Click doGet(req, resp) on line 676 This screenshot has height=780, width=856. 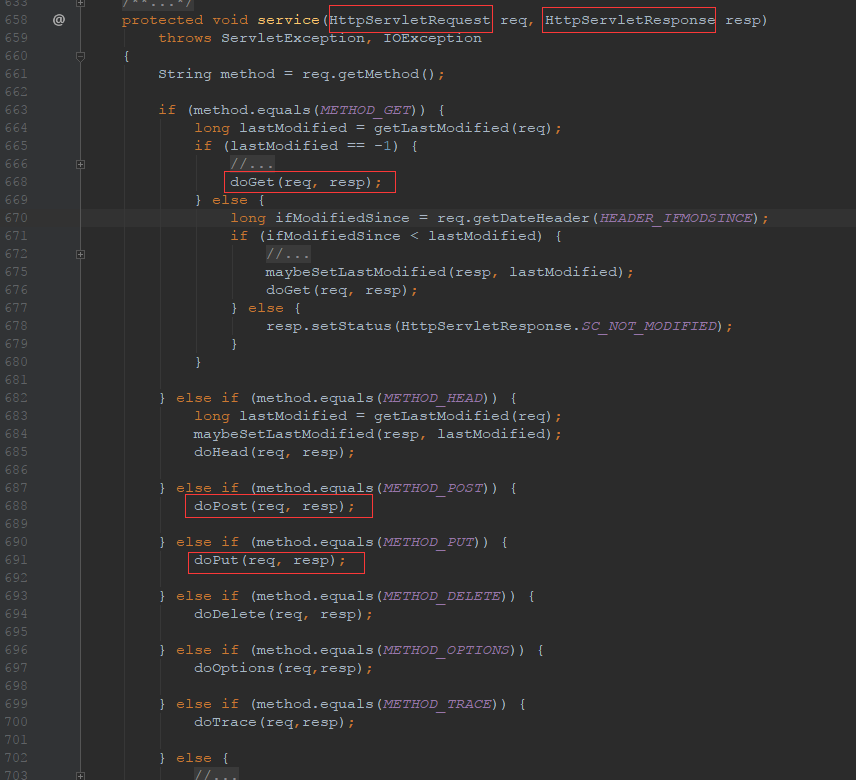337,290
